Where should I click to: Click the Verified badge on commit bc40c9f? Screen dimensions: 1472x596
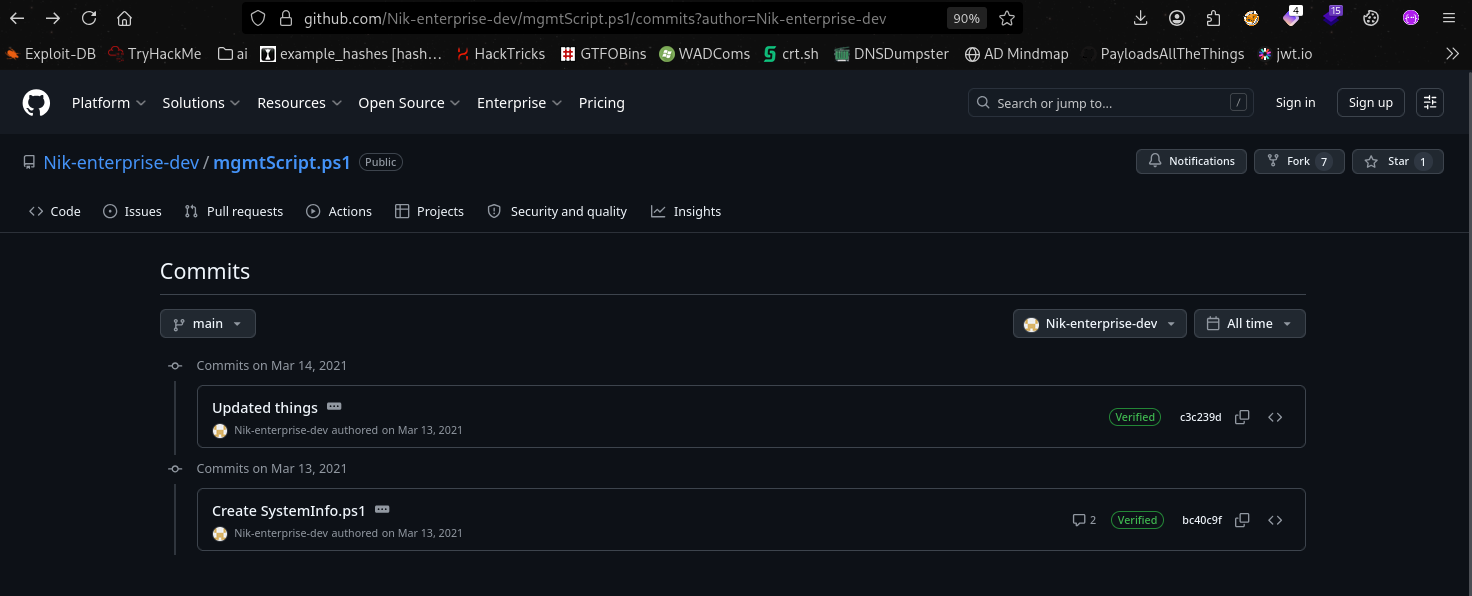click(x=1137, y=520)
